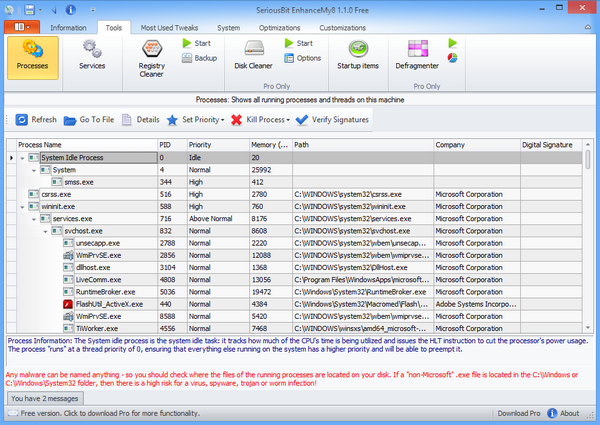
Task: Click the process list scroll down arrow
Action: 588,328
